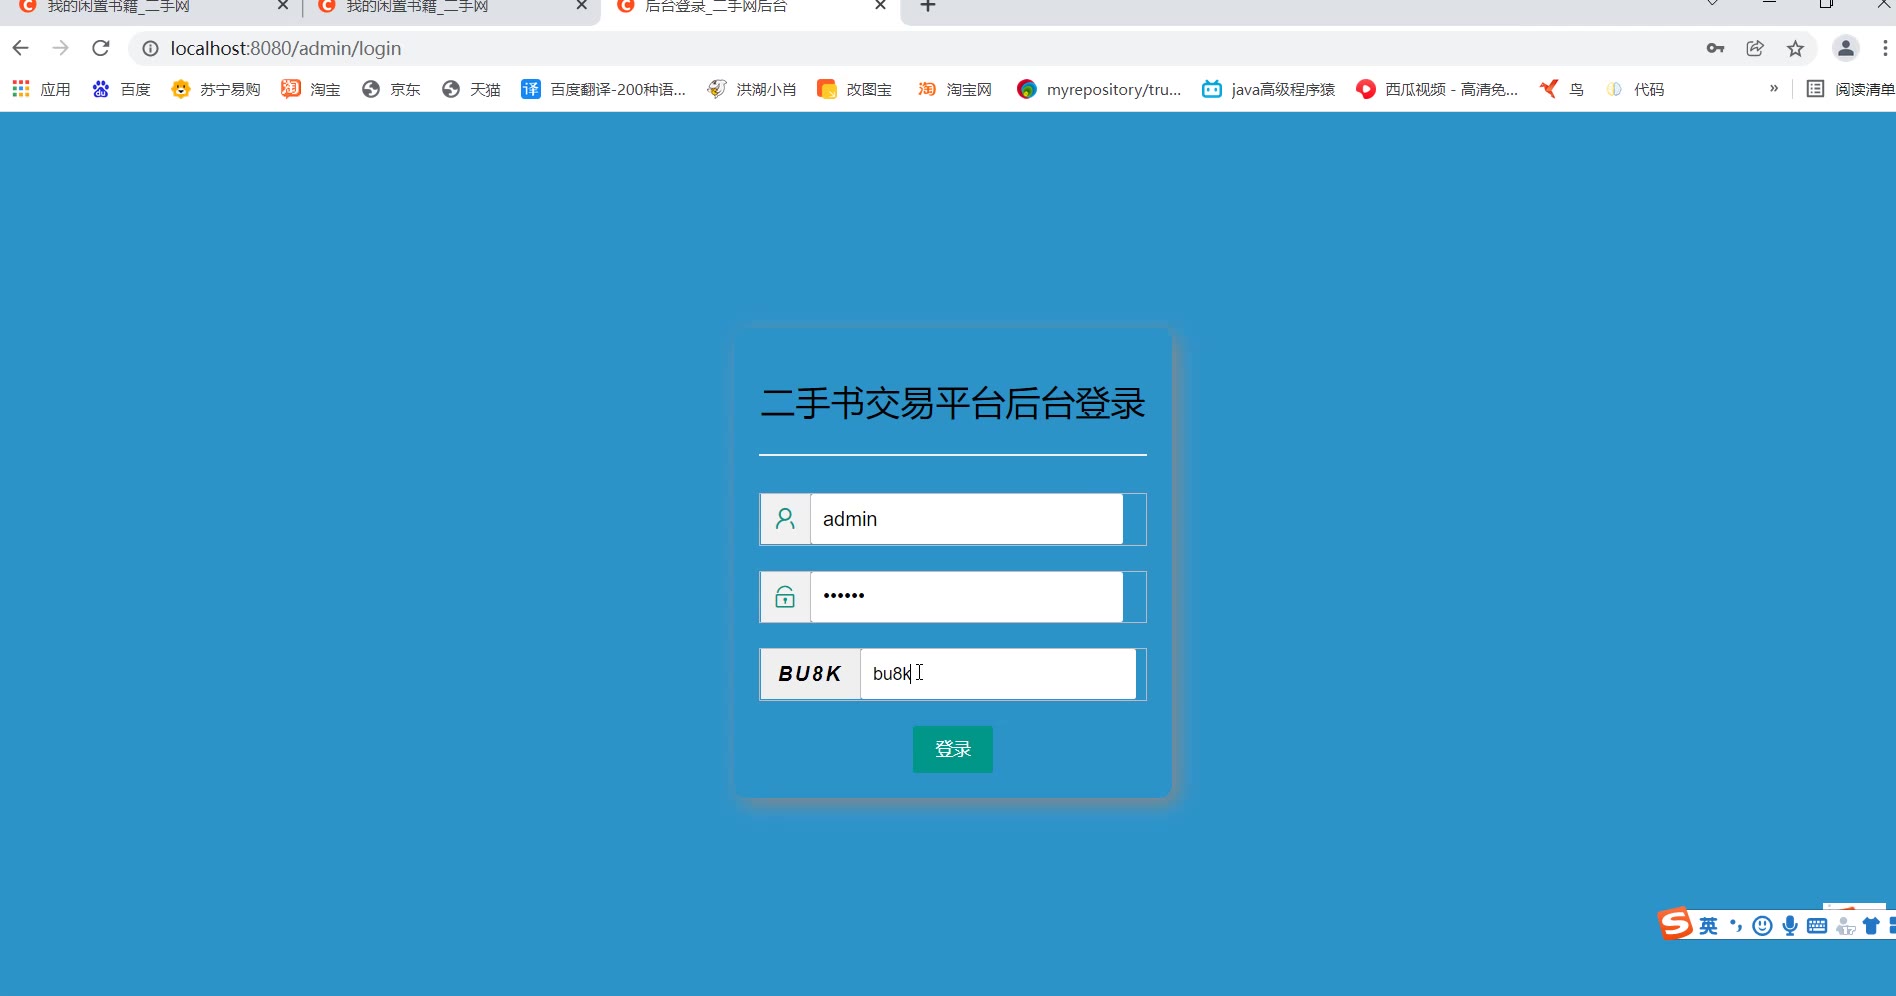This screenshot has width=1896, height=996.
Task: Open the 天猫 bookmark
Action: click(x=471, y=89)
